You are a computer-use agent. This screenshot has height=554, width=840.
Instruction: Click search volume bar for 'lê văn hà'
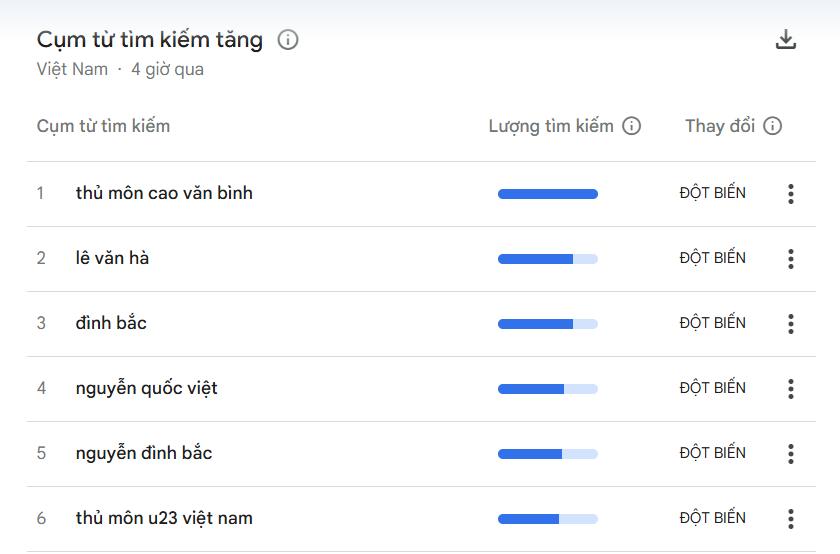(547, 259)
